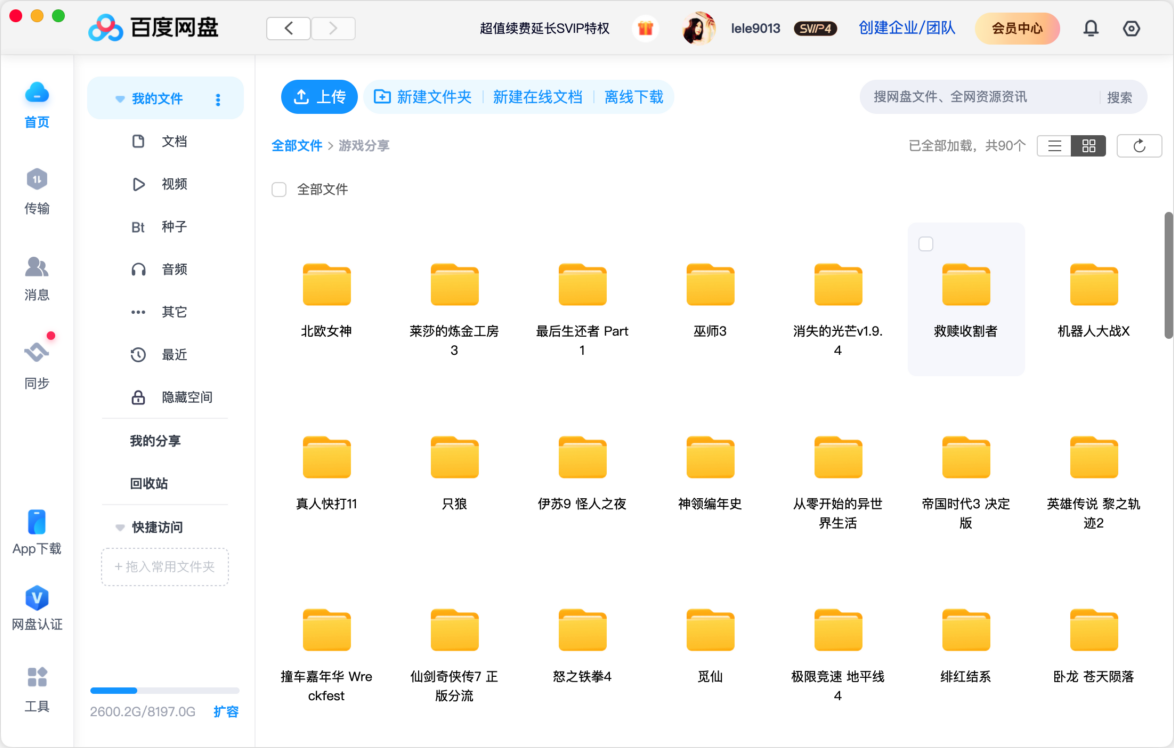The height and width of the screenshot is (748, 1174).
Task: Click the SVIP4 badge
Action: (x=815, y=28)
